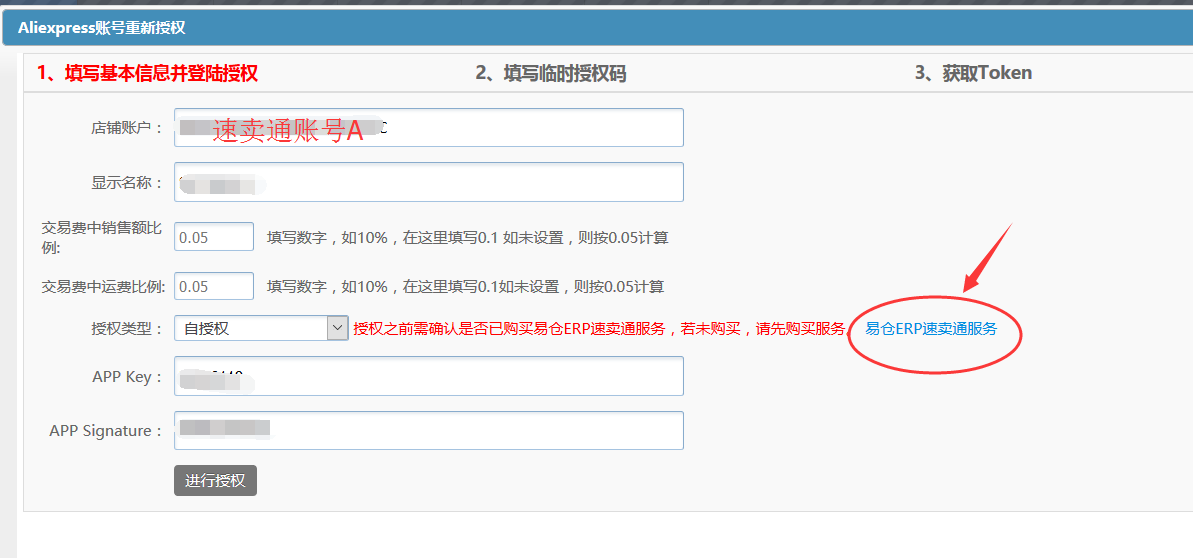Click the APP Key label

click(128, 377)
